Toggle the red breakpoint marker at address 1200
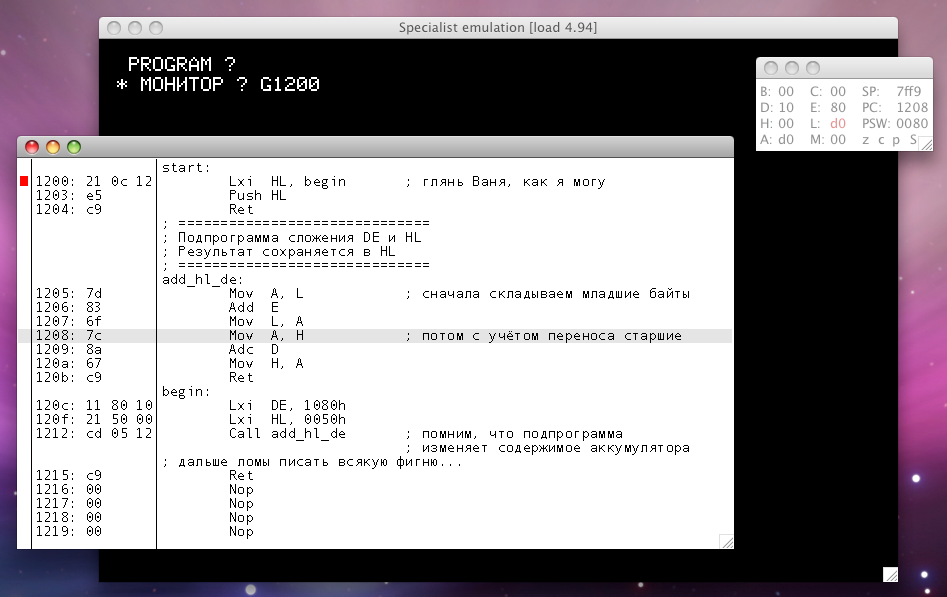This screenshot has height=597, width=947. [x=24, y=181]
